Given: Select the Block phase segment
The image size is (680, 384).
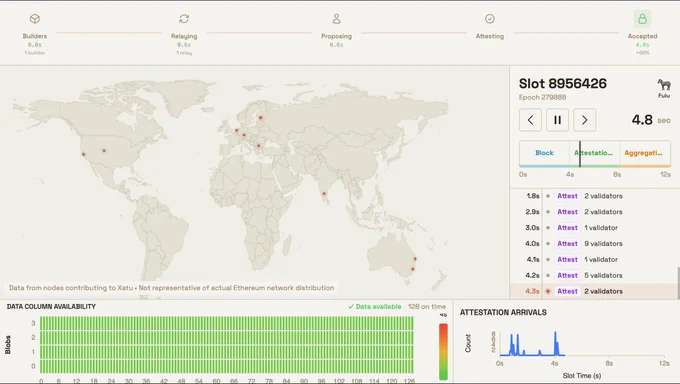Looking at the screenshot, I should [544, 153].
